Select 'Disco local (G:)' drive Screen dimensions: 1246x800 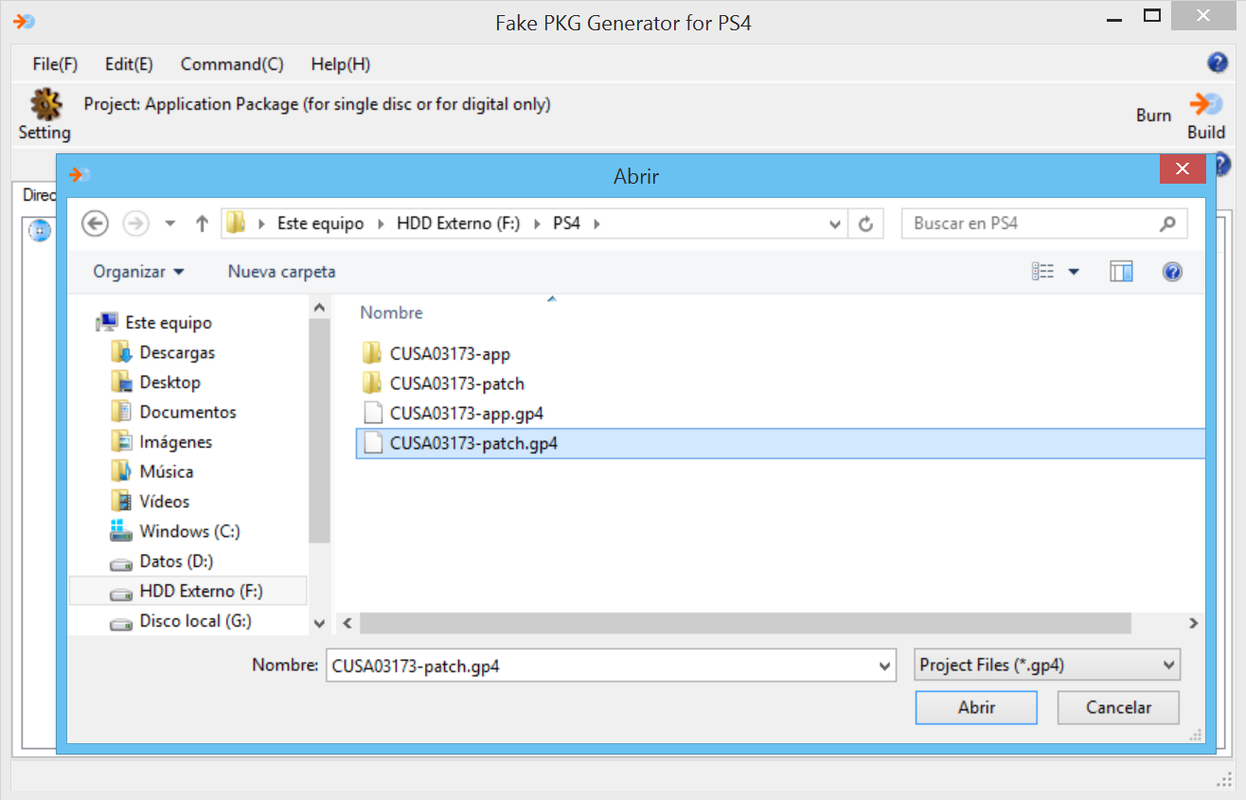(x=195, y=621)
